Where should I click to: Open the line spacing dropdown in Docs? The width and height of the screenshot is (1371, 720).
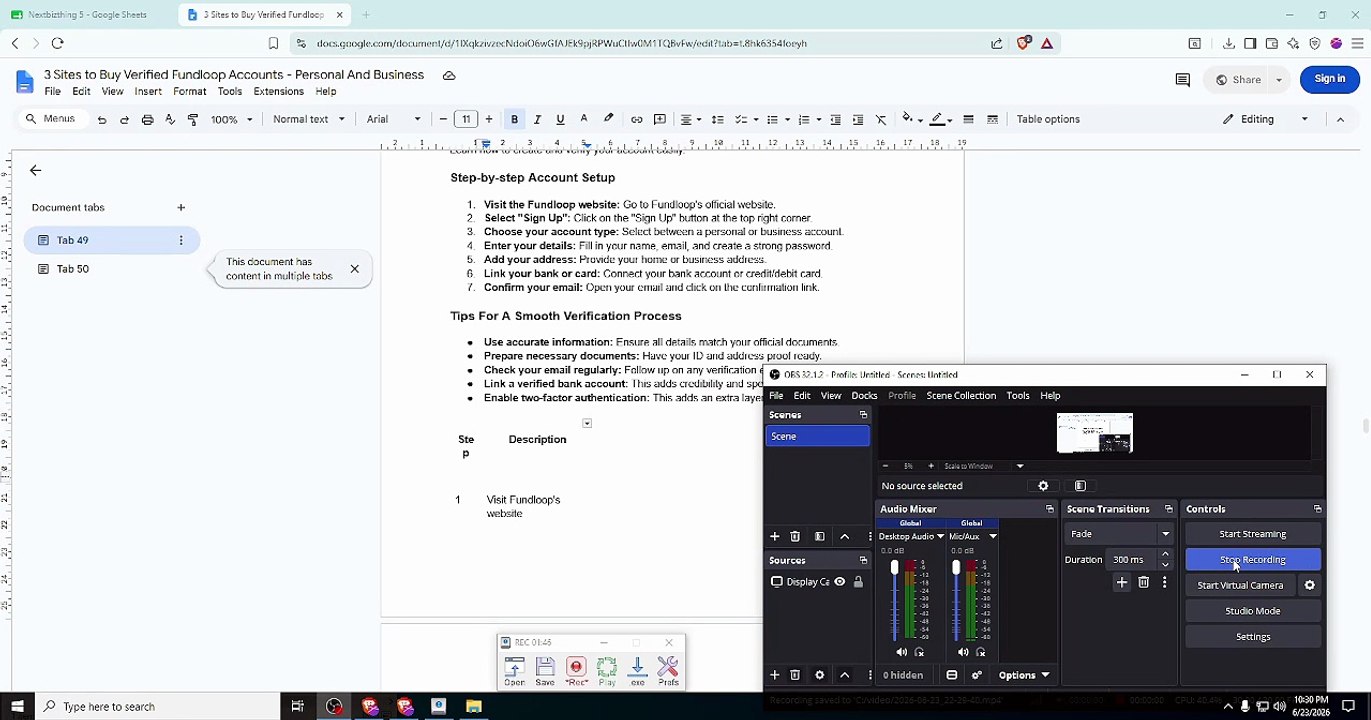(717, 119)
